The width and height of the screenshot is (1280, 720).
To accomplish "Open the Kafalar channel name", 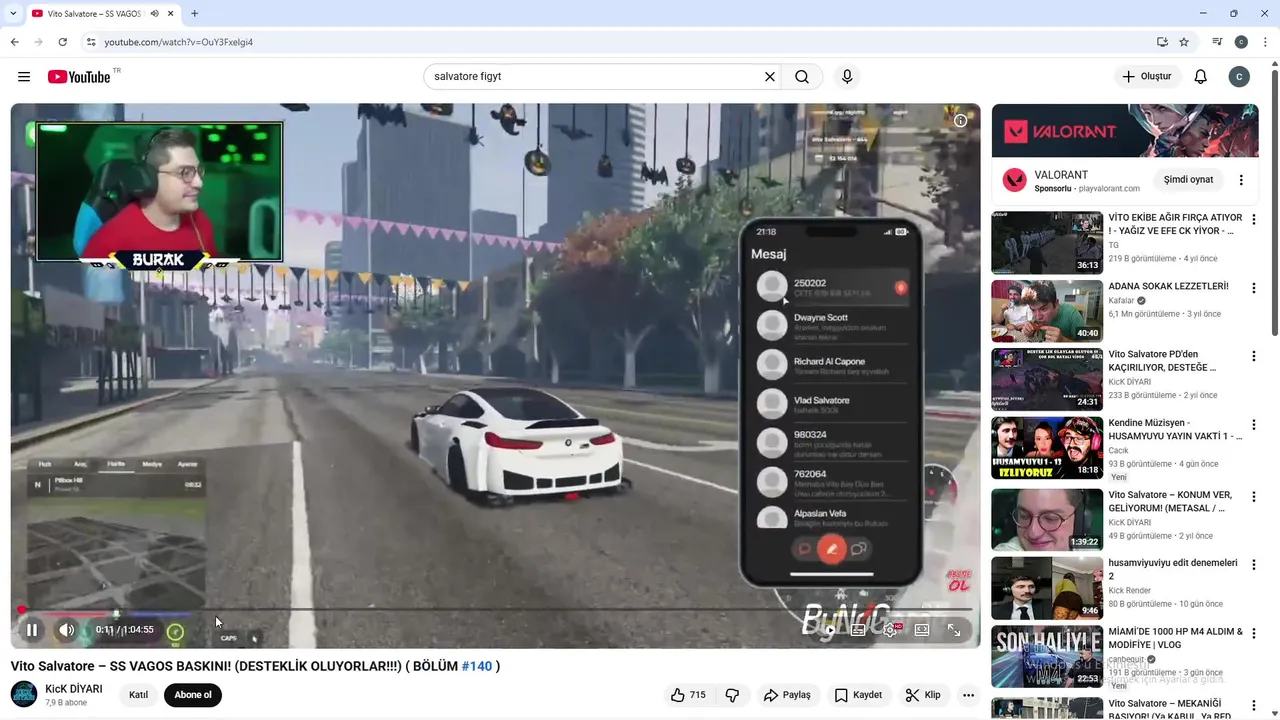I will pyautogui.click(x=1121, y=301).
